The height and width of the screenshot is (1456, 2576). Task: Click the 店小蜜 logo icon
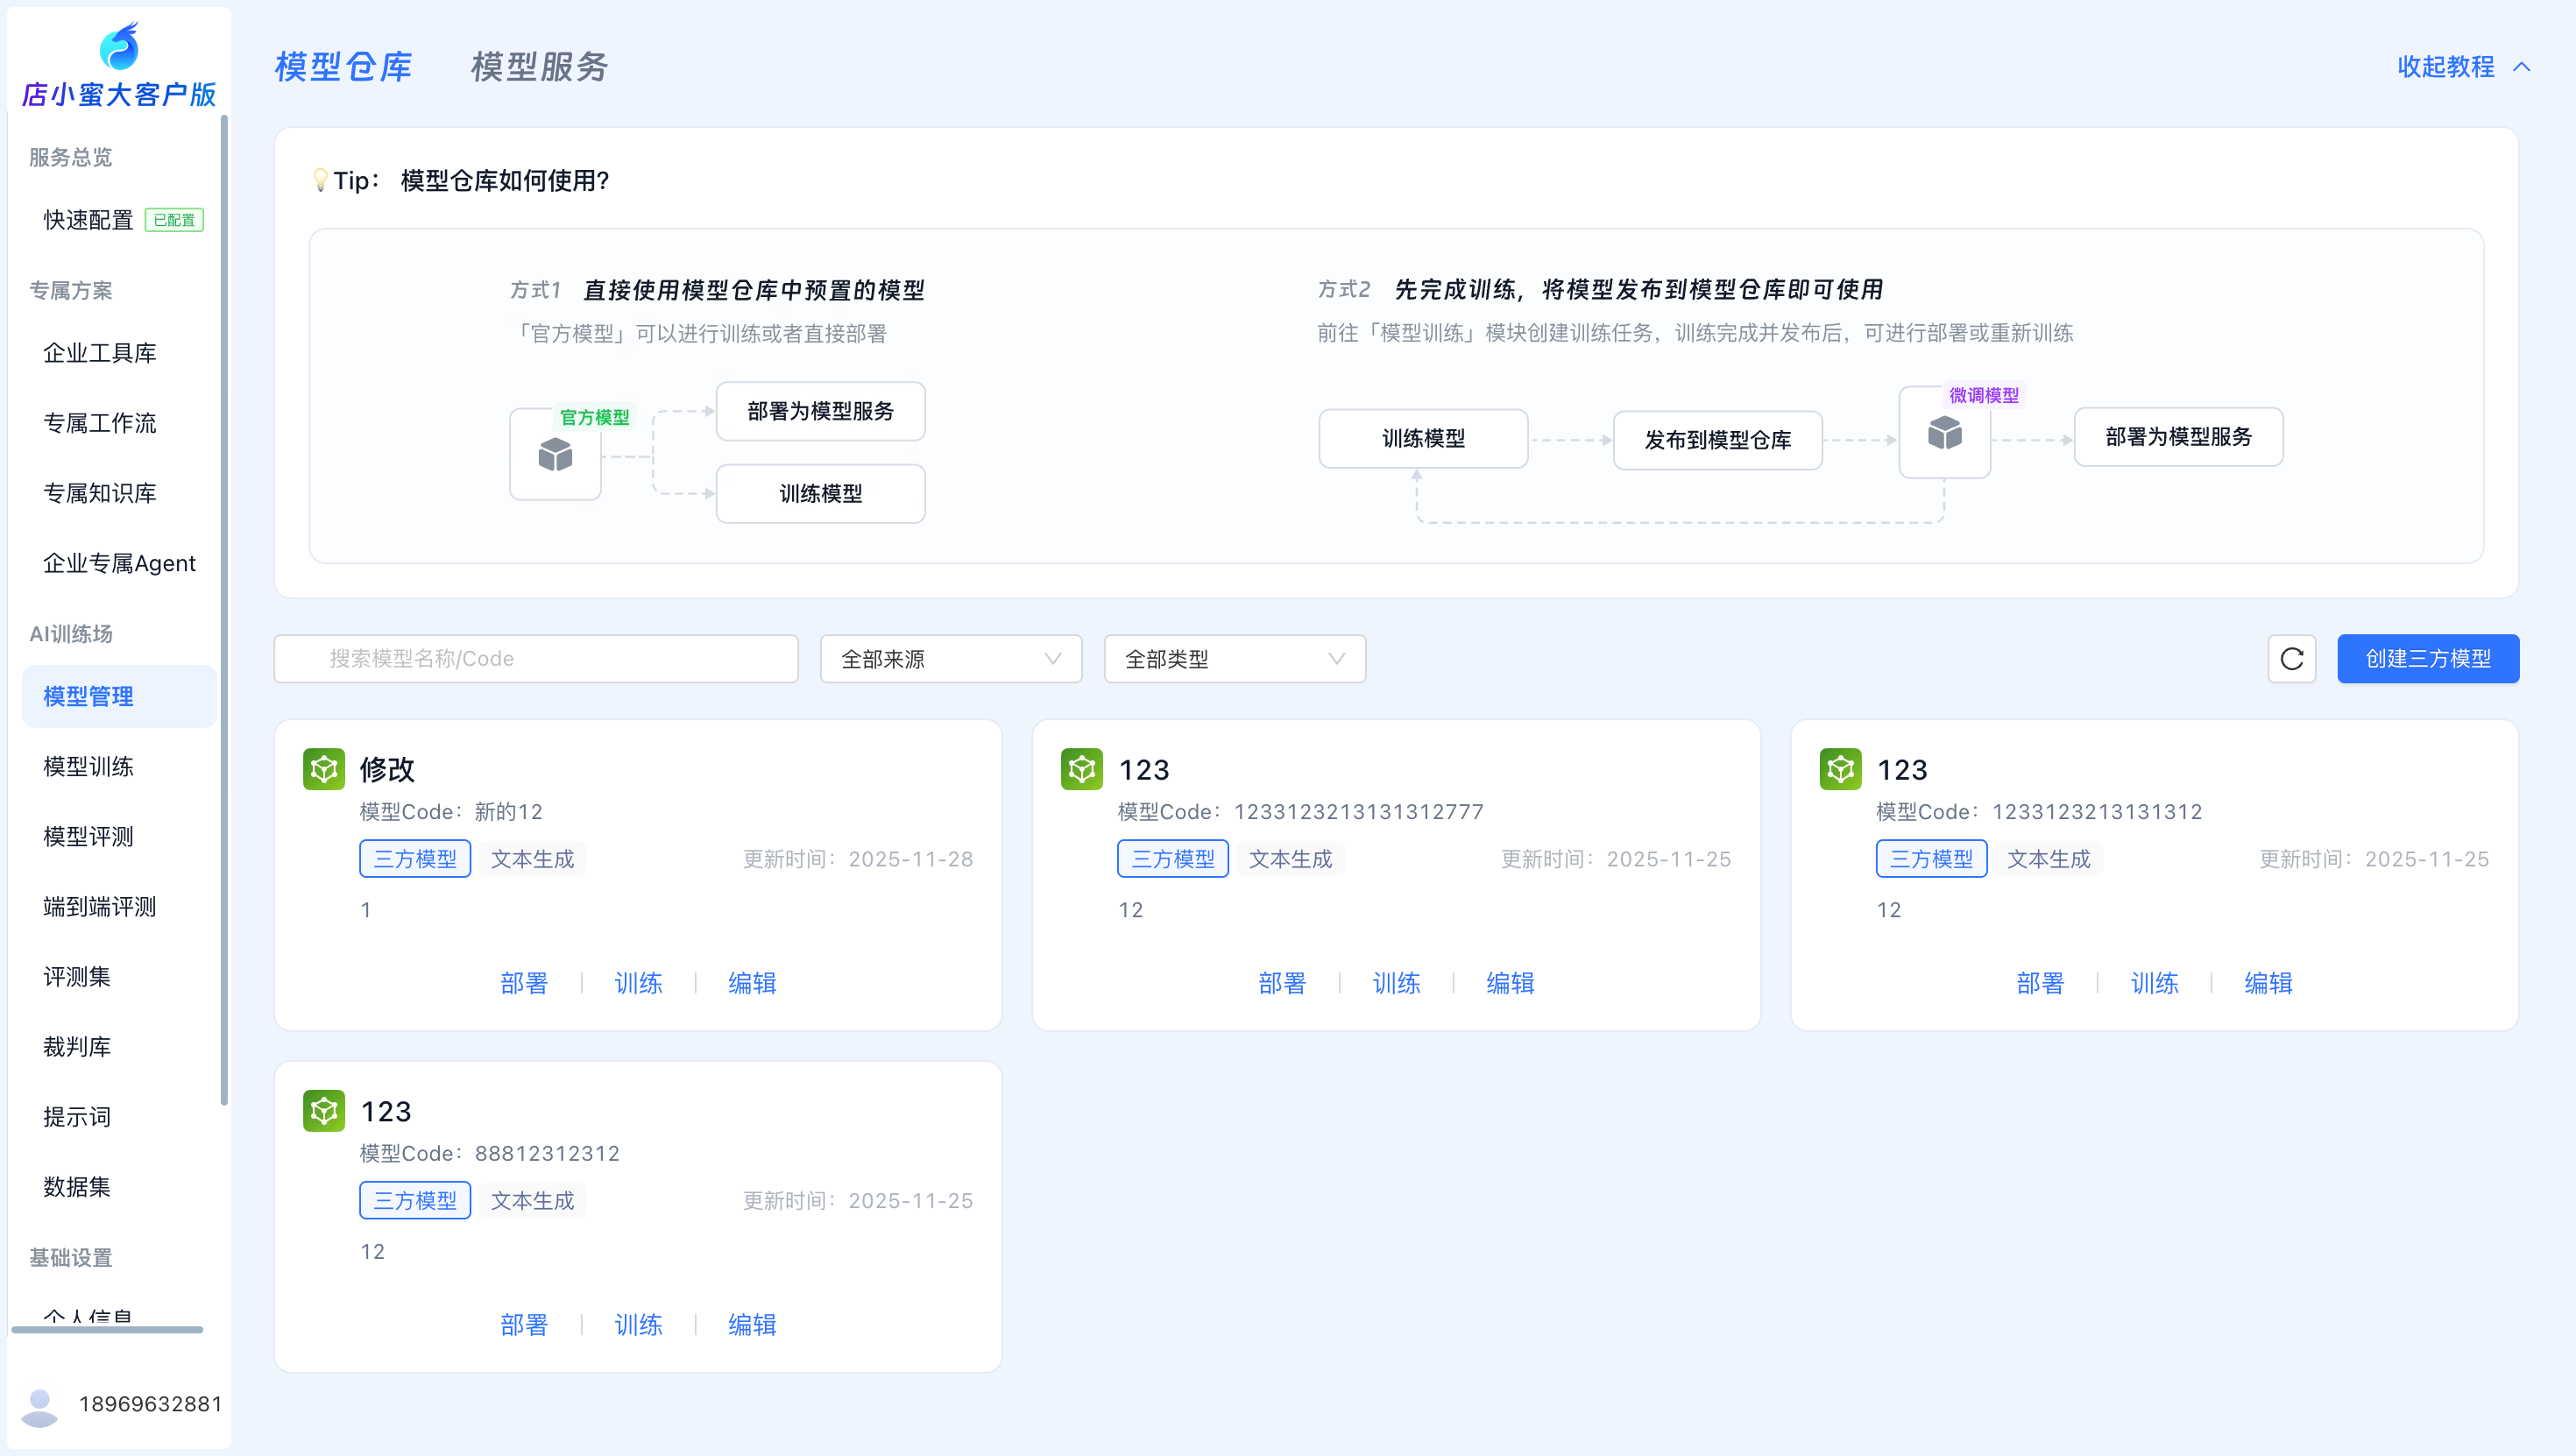(x=119, y=46)
